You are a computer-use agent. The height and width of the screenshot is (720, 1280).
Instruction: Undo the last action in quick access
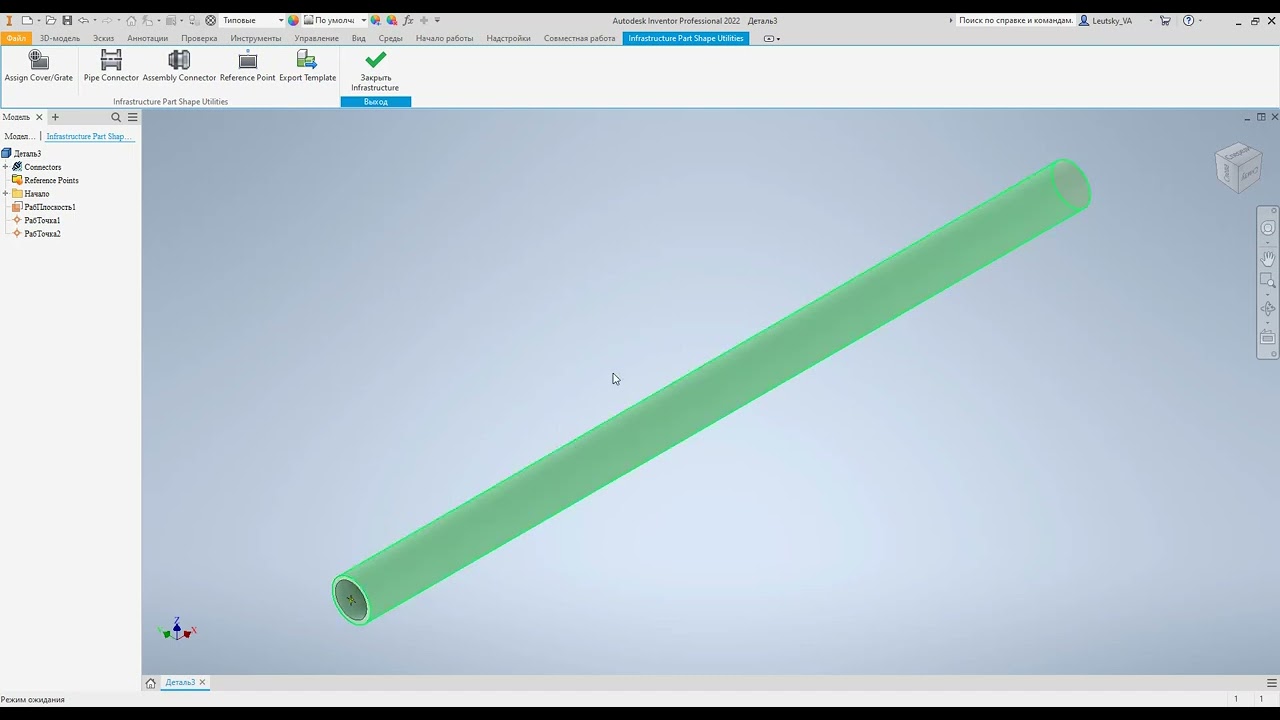pyautogui.click(x=83, y=20)
